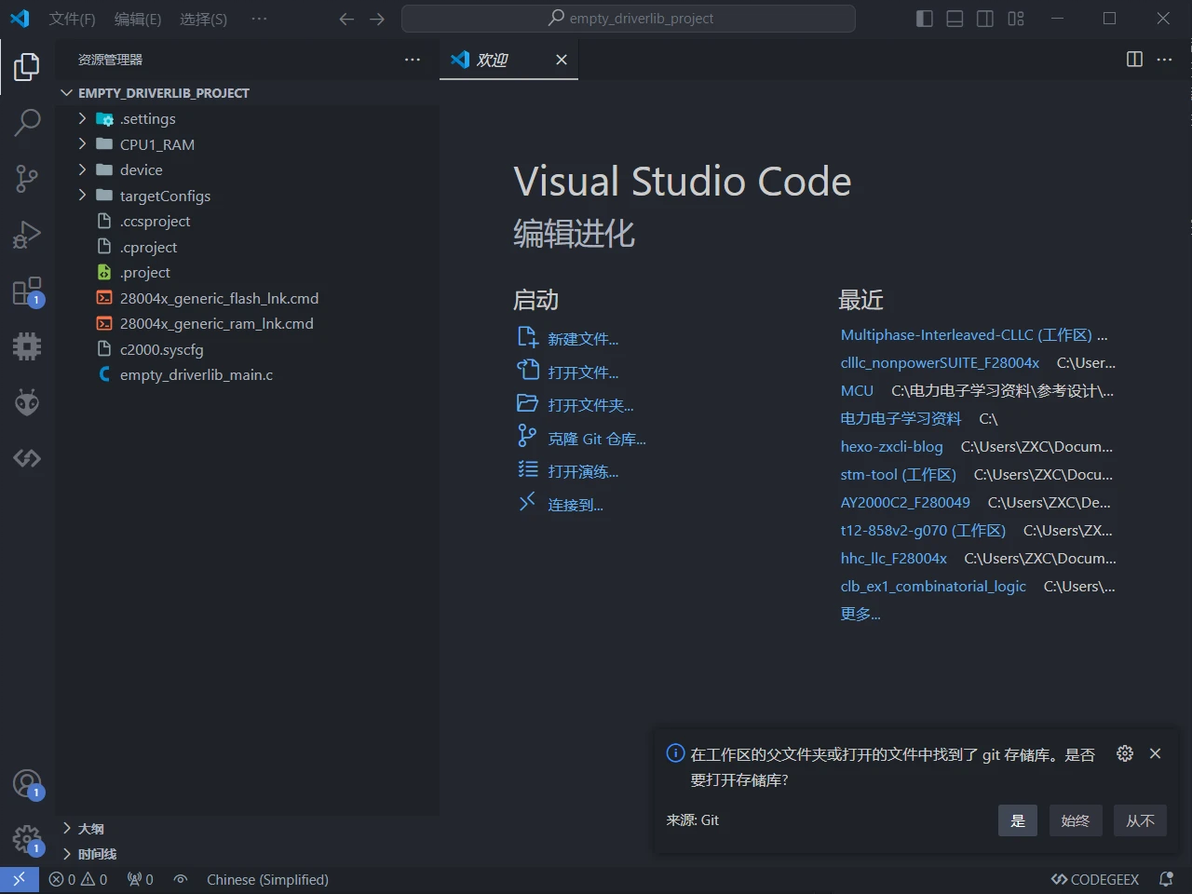This screenshot has height=894, width=1192.
Task: Open the Search view in activity bar
Action: pyautogui.click(x=27, y=123)
